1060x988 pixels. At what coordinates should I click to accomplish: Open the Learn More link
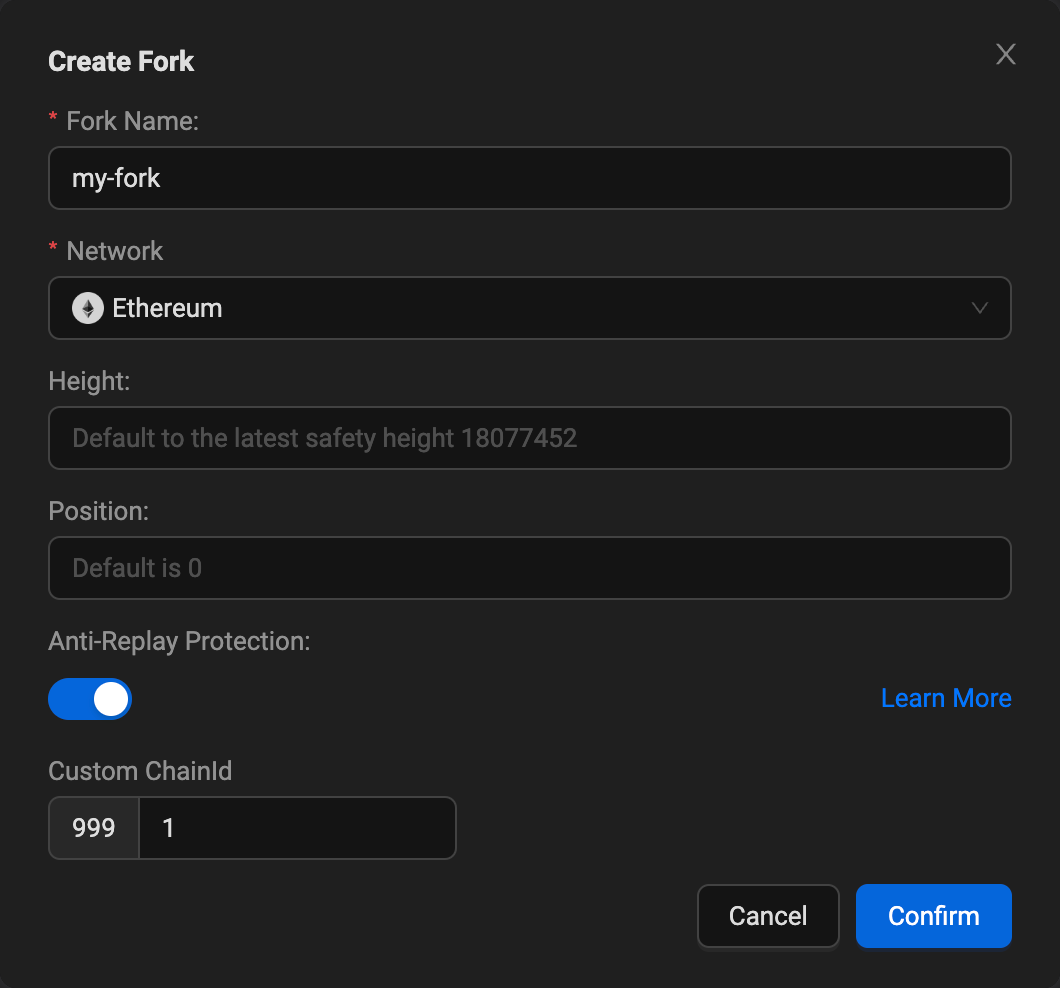[945, 698]
